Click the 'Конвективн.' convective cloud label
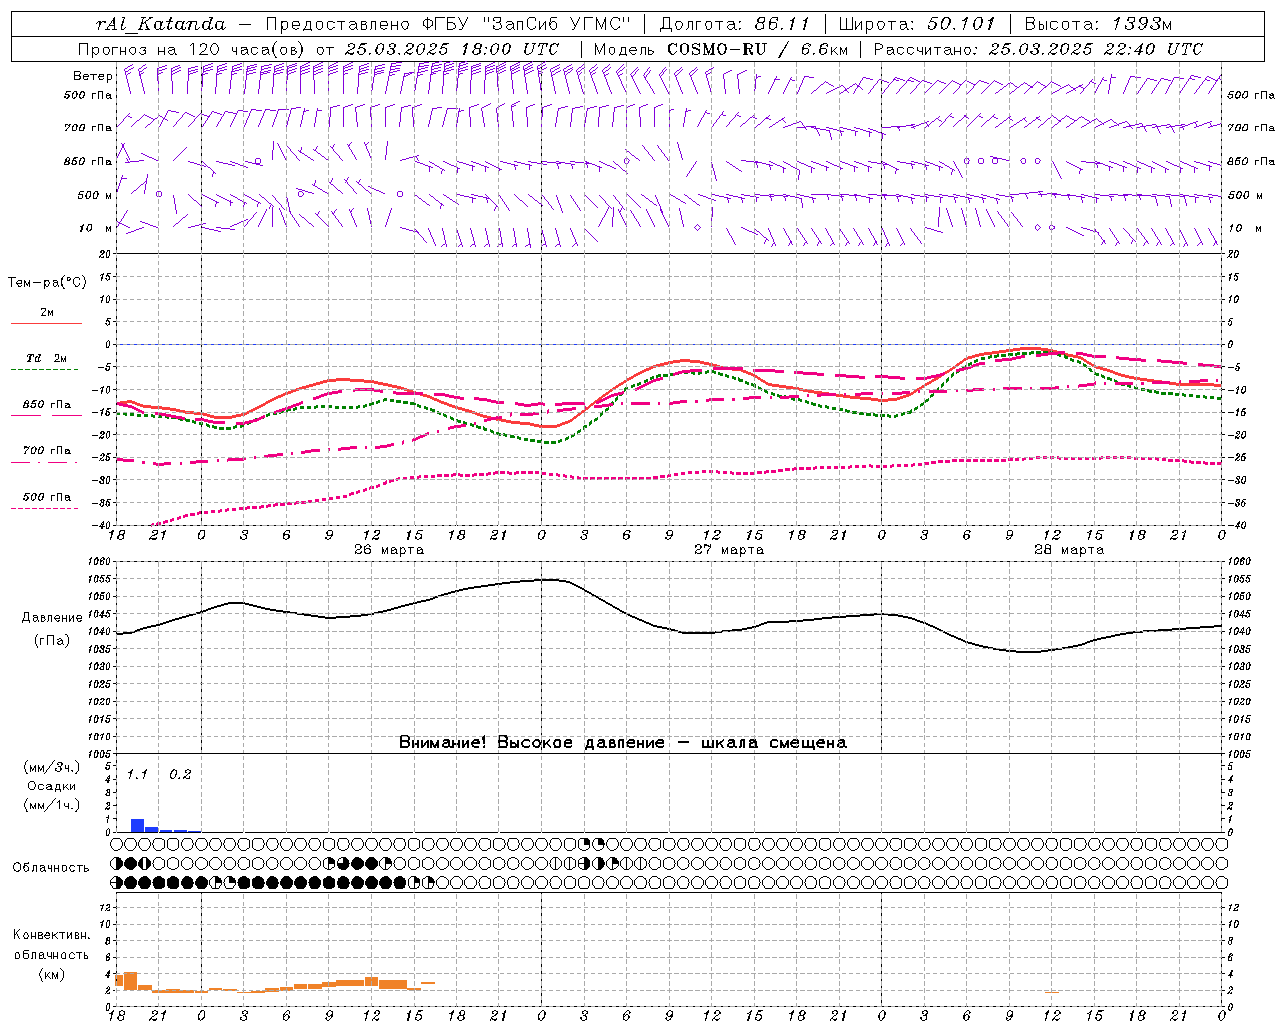1280x1024 pixels. pyautogui.click(x=51, y=935)
